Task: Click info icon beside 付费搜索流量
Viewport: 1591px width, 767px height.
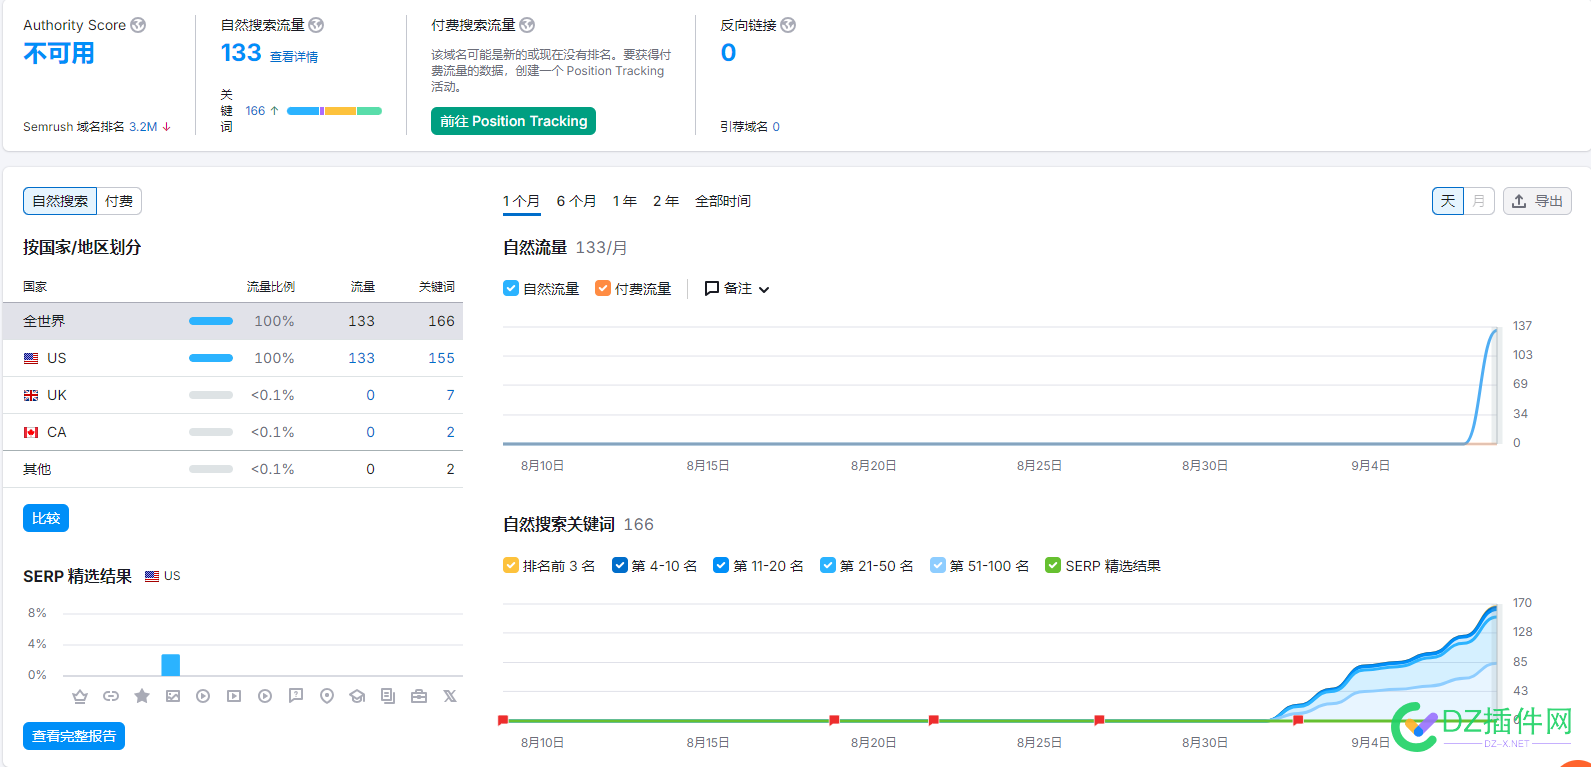Action: [527, 25]
